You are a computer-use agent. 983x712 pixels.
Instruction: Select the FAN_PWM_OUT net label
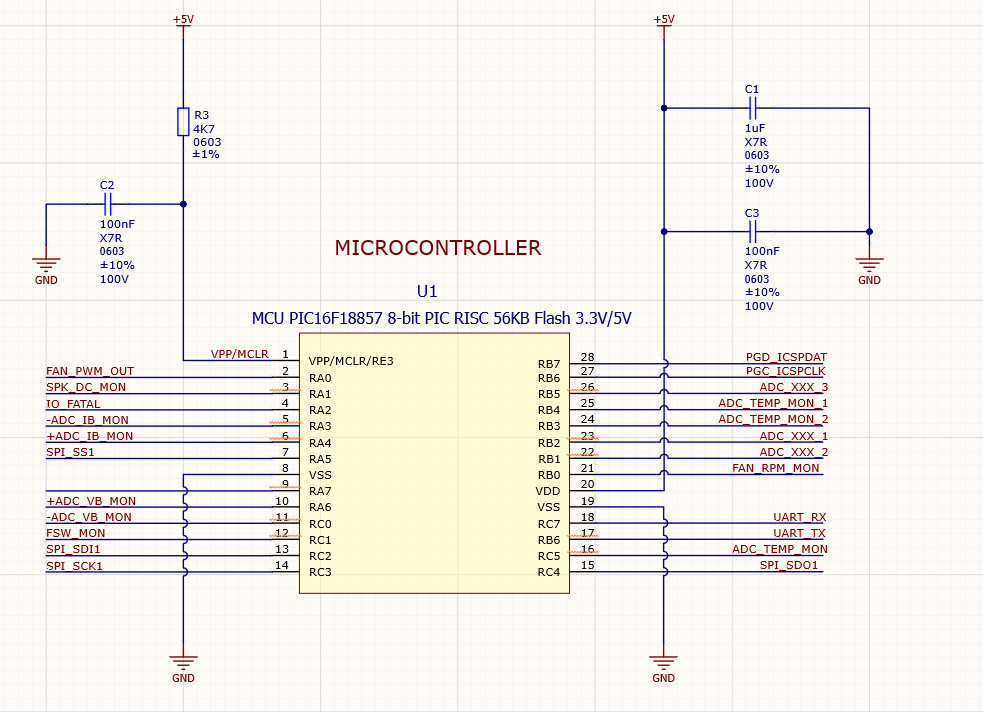90,371
